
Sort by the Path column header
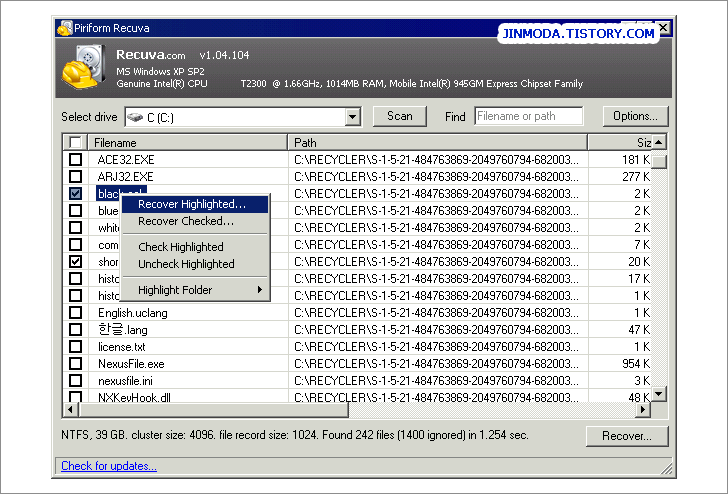(x=438, y=142)
